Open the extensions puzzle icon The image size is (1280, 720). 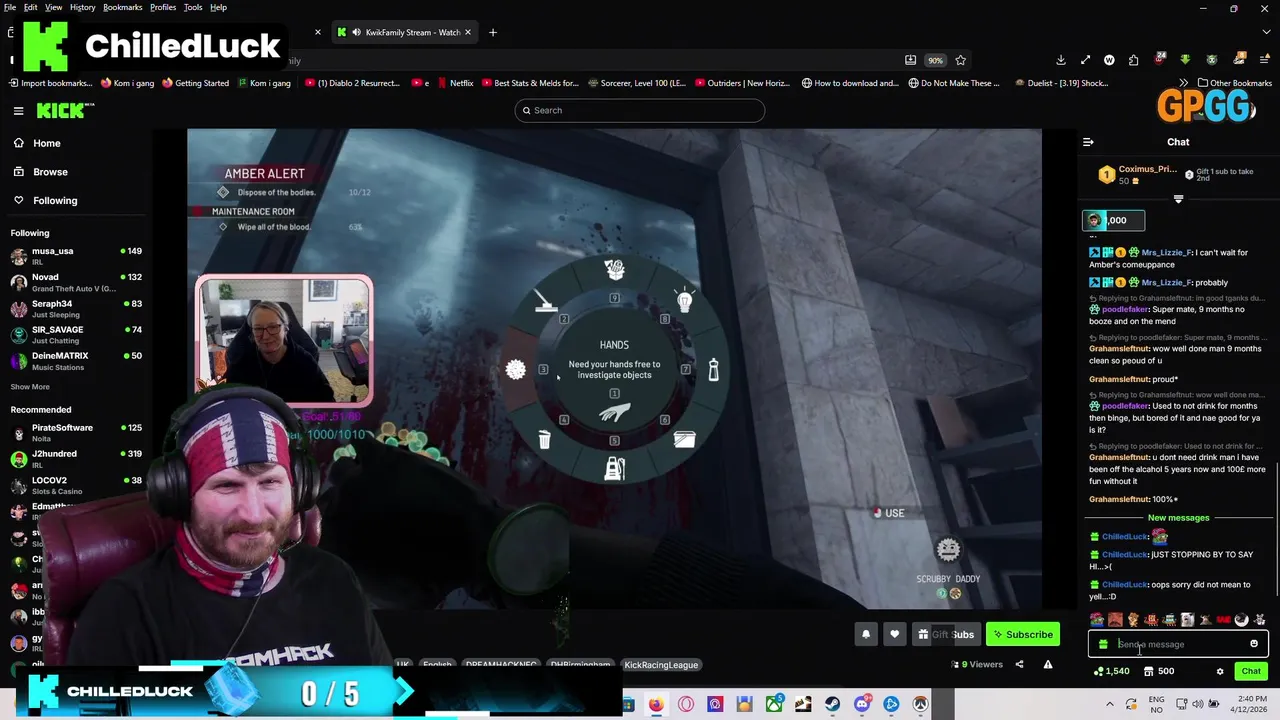[1133, 60]
